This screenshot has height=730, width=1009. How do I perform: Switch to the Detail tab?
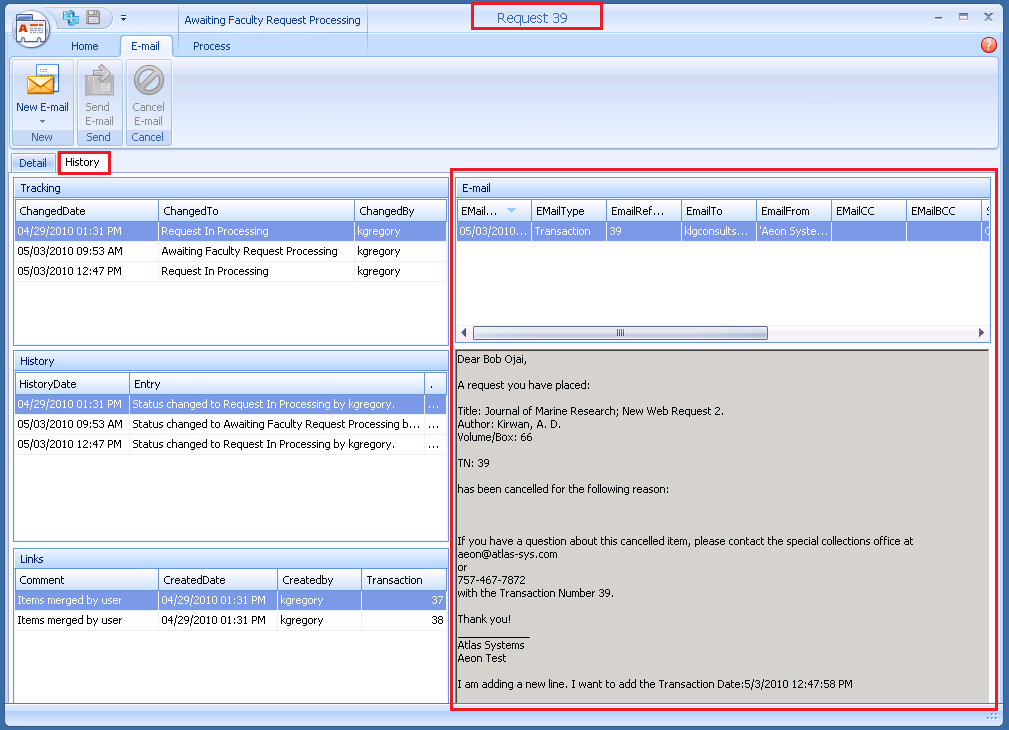tap(33, 162)
